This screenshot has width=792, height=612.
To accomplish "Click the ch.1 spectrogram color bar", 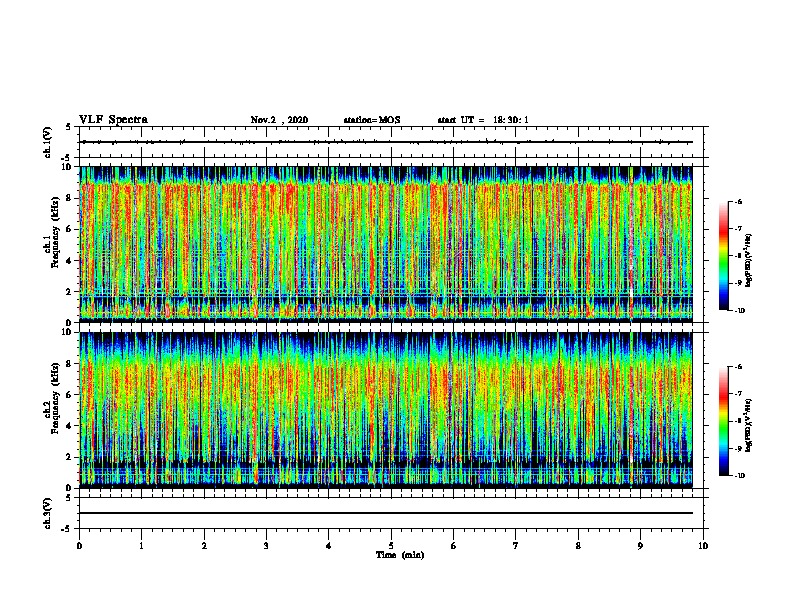I will [723, 256].
